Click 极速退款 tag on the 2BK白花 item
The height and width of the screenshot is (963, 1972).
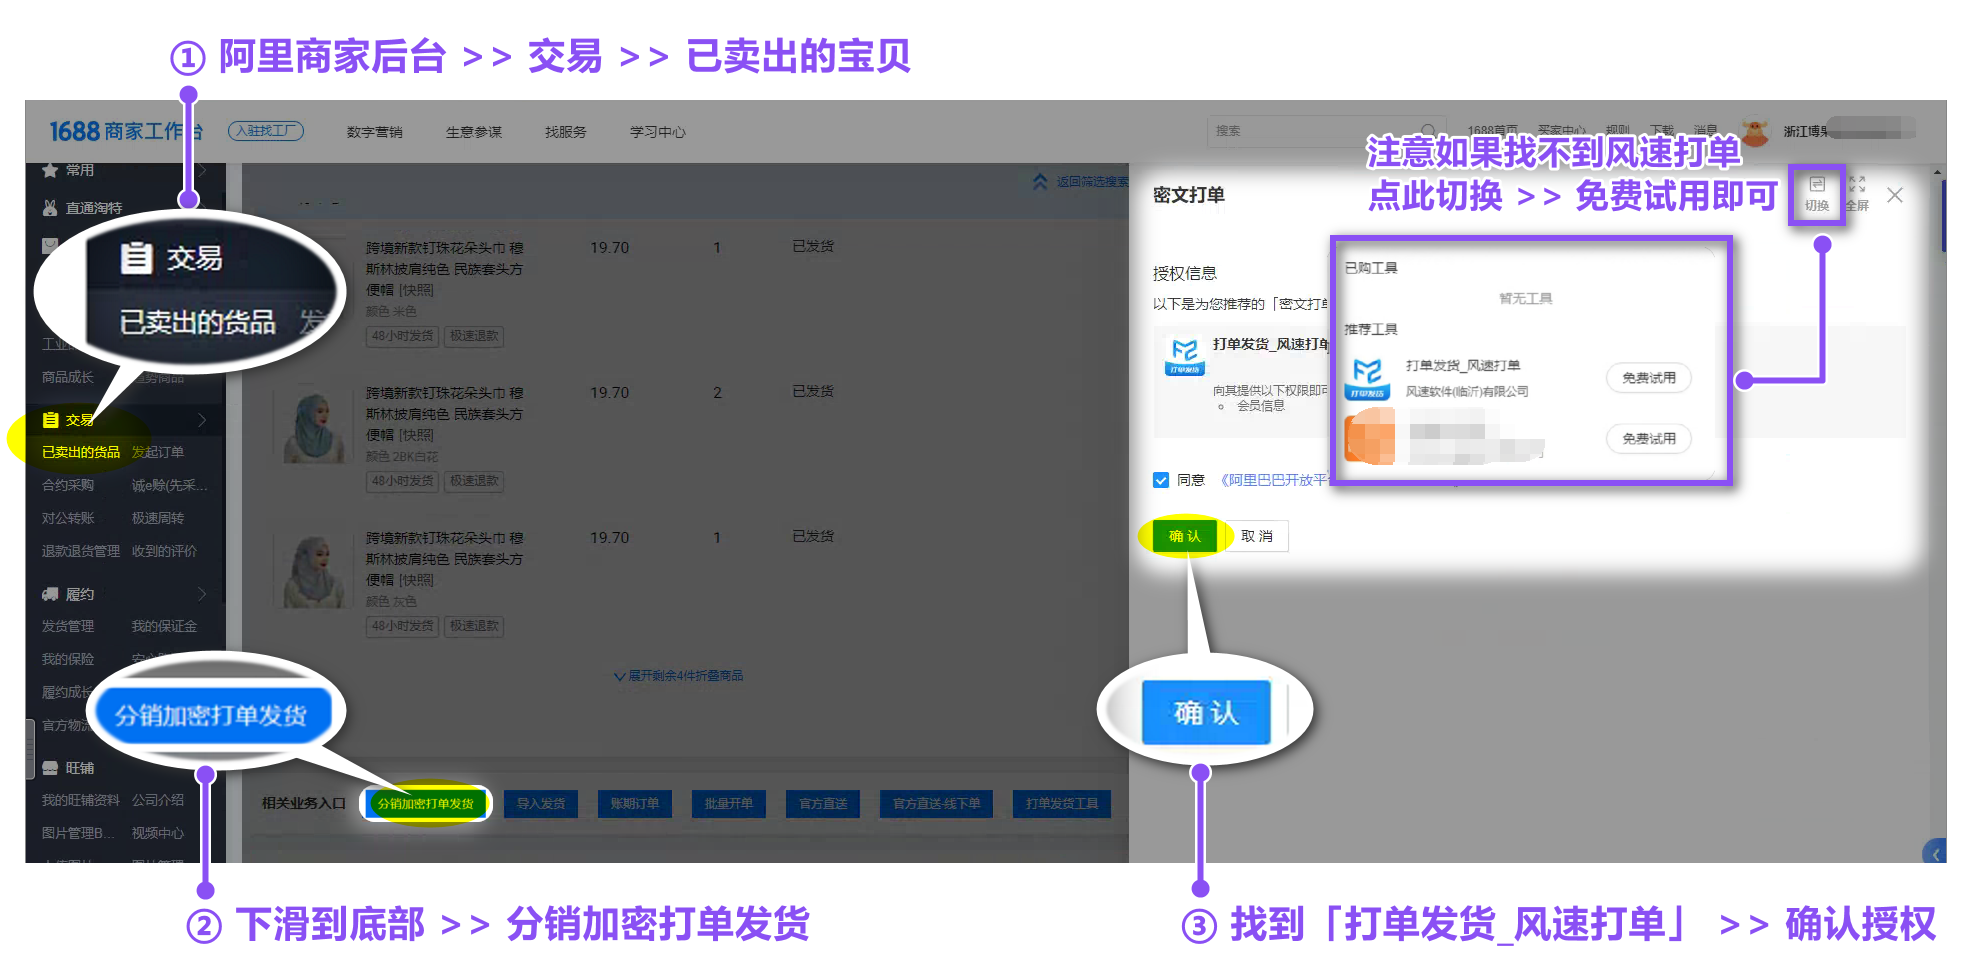click(x=474, y=481)
